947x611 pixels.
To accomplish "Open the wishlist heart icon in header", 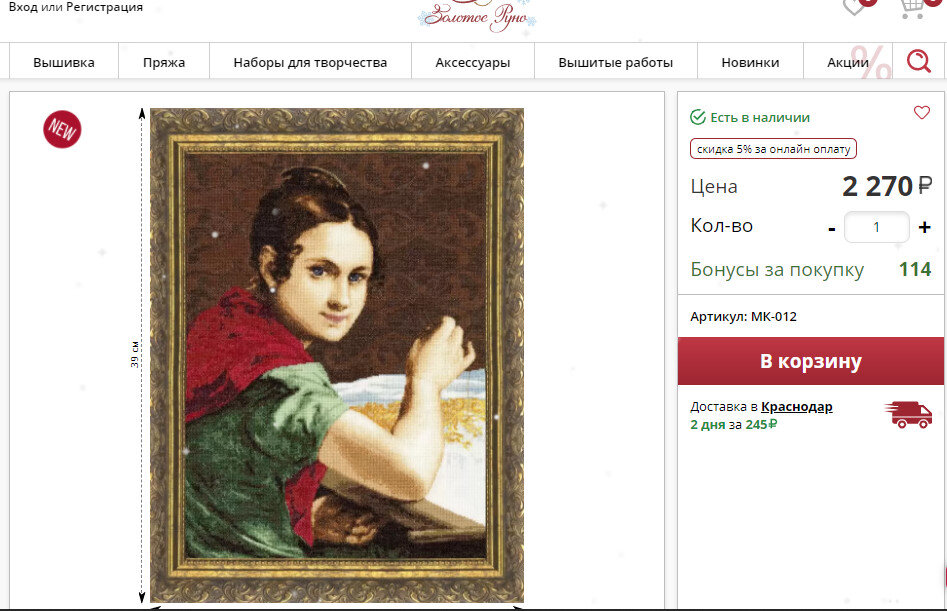I will [x=854, y=7].
